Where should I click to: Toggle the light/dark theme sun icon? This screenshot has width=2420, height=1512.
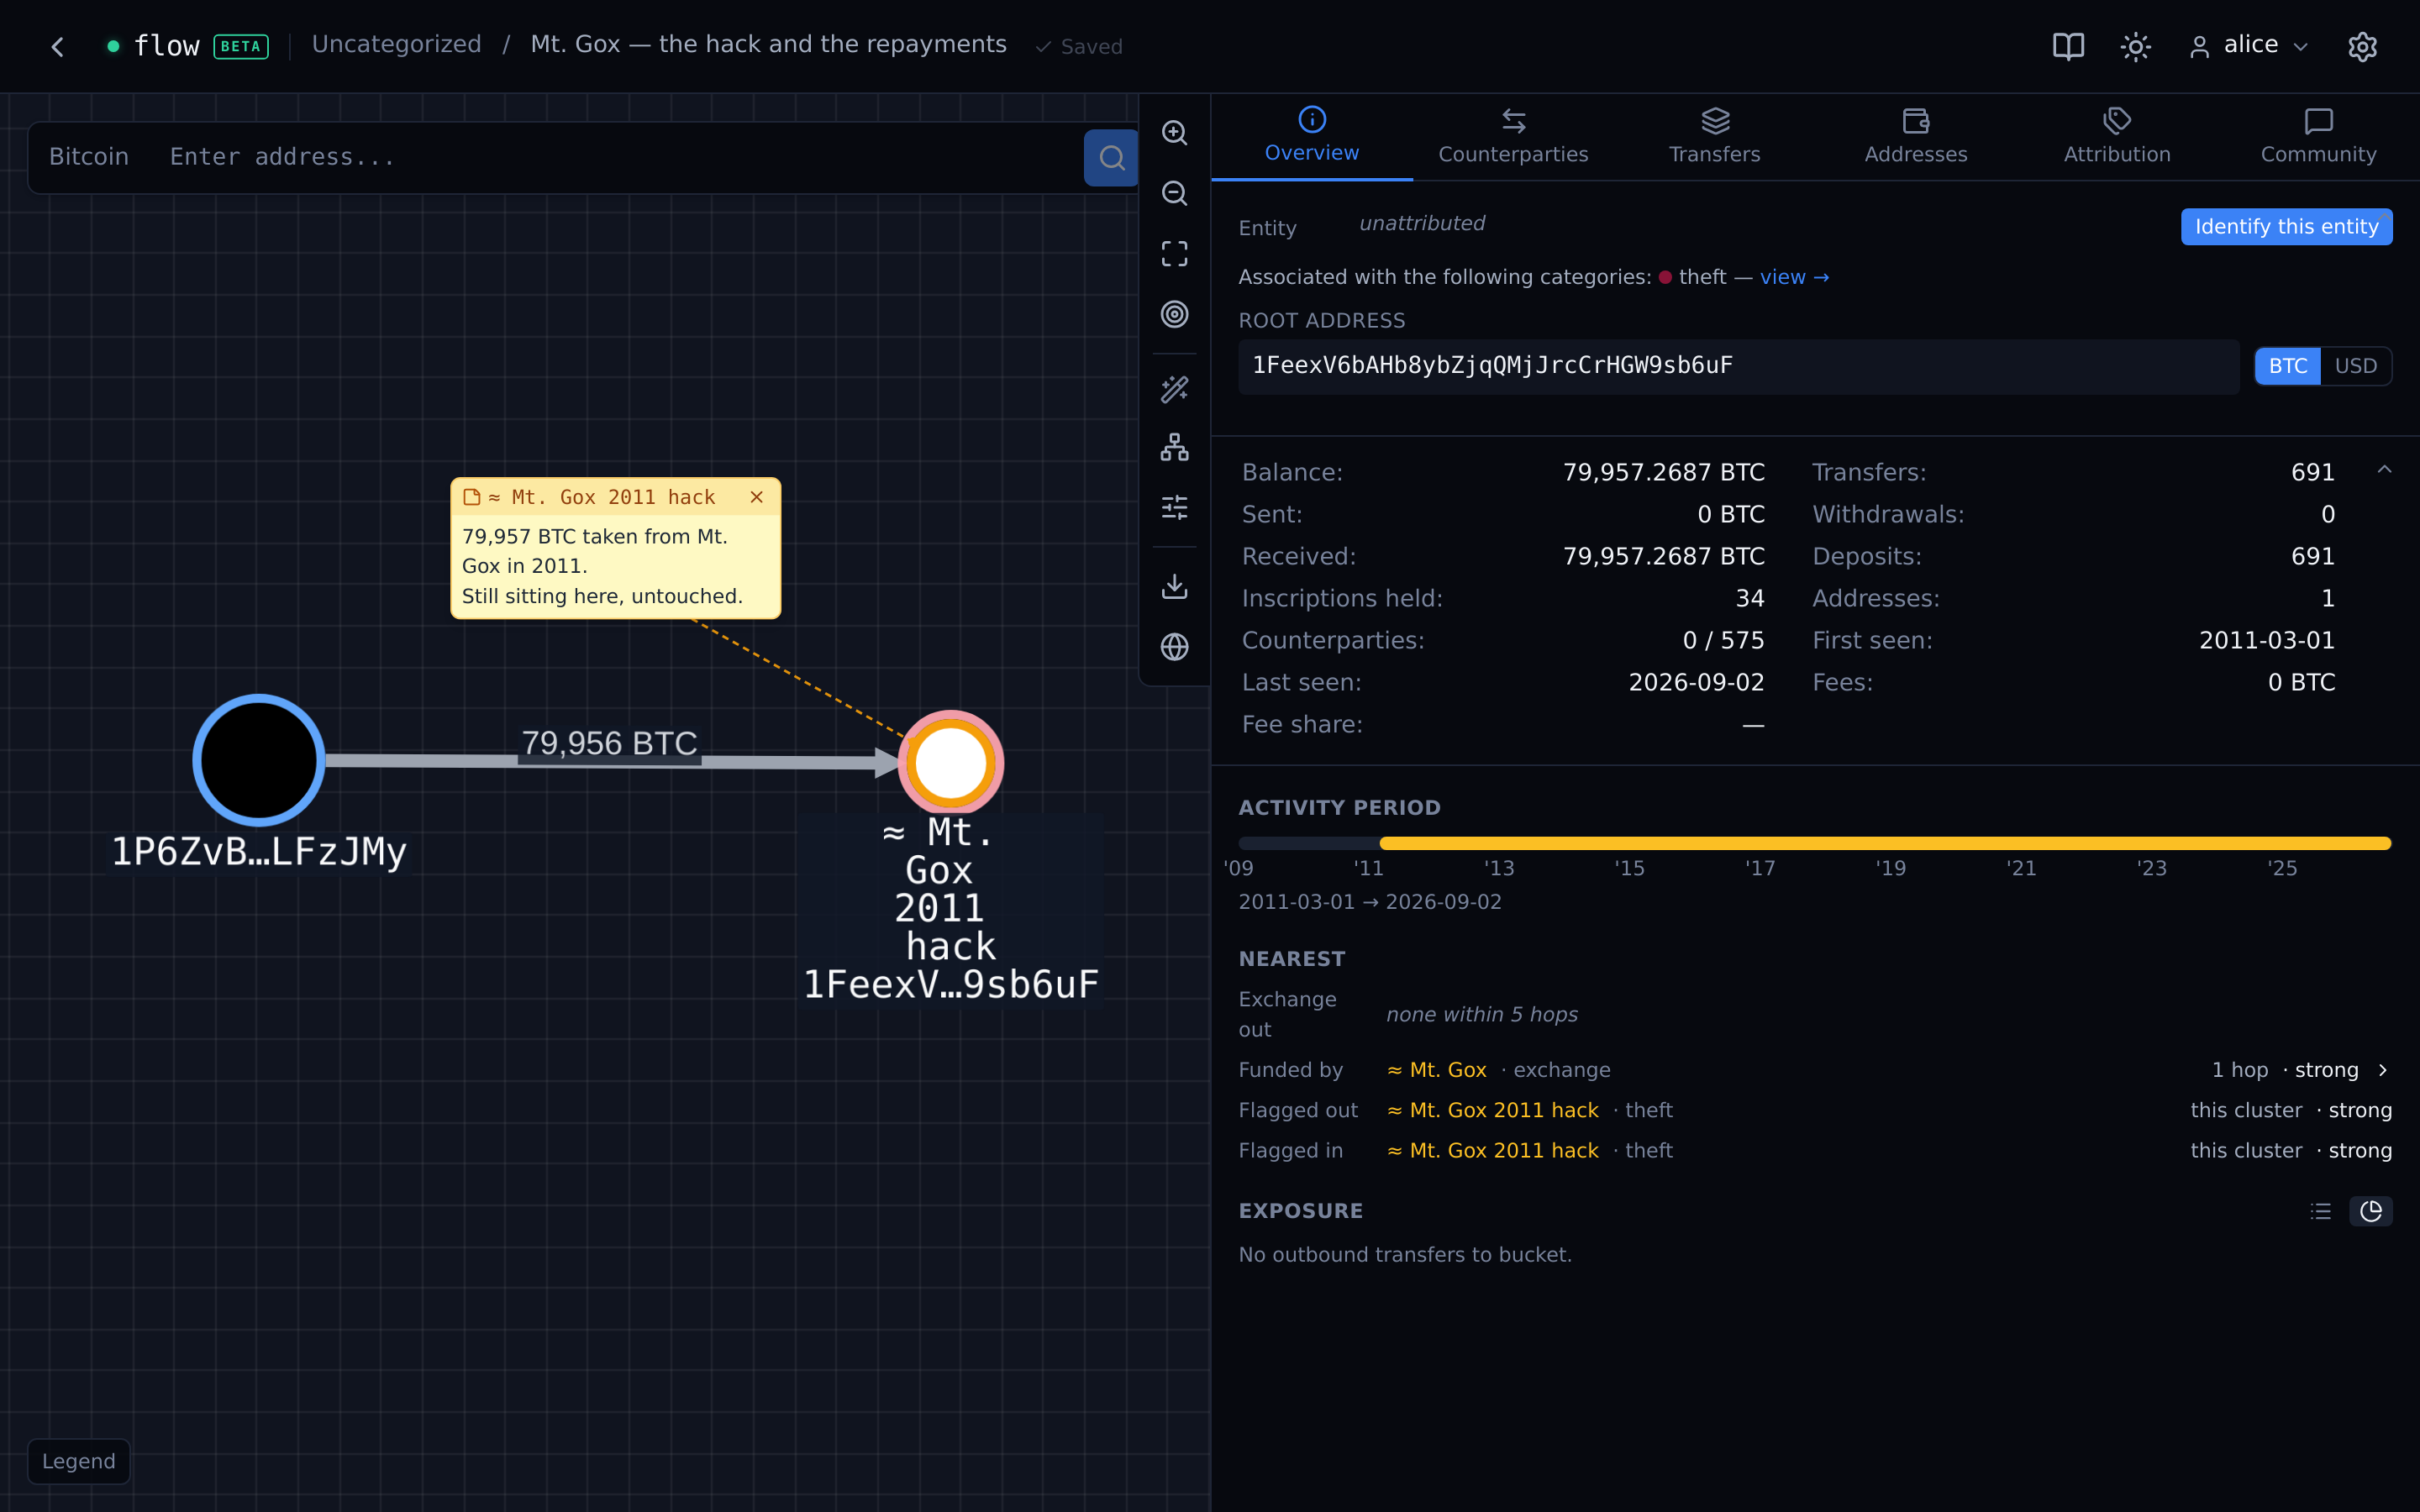pos(2135,47)
